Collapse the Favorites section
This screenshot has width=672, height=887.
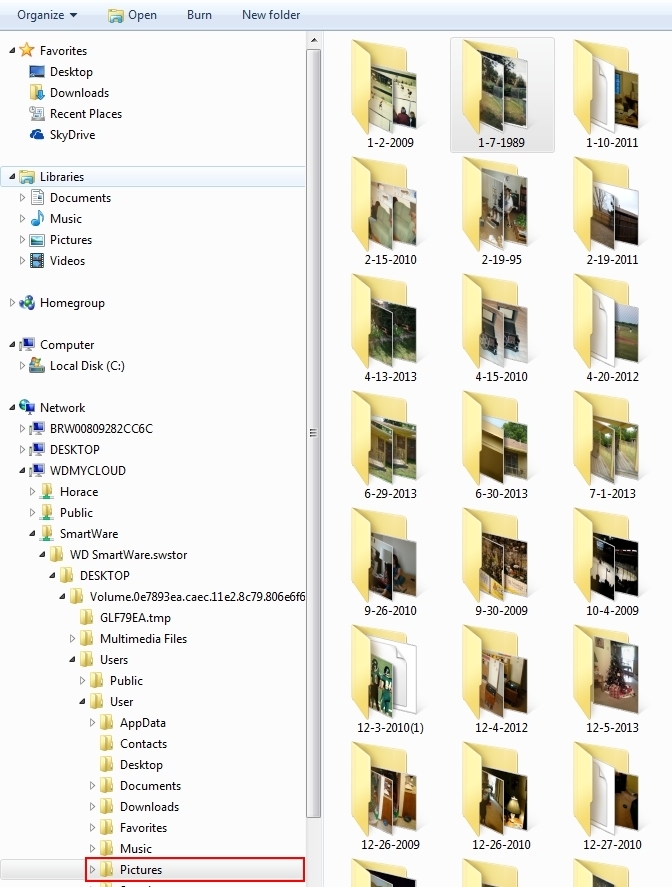pos(12,50)
